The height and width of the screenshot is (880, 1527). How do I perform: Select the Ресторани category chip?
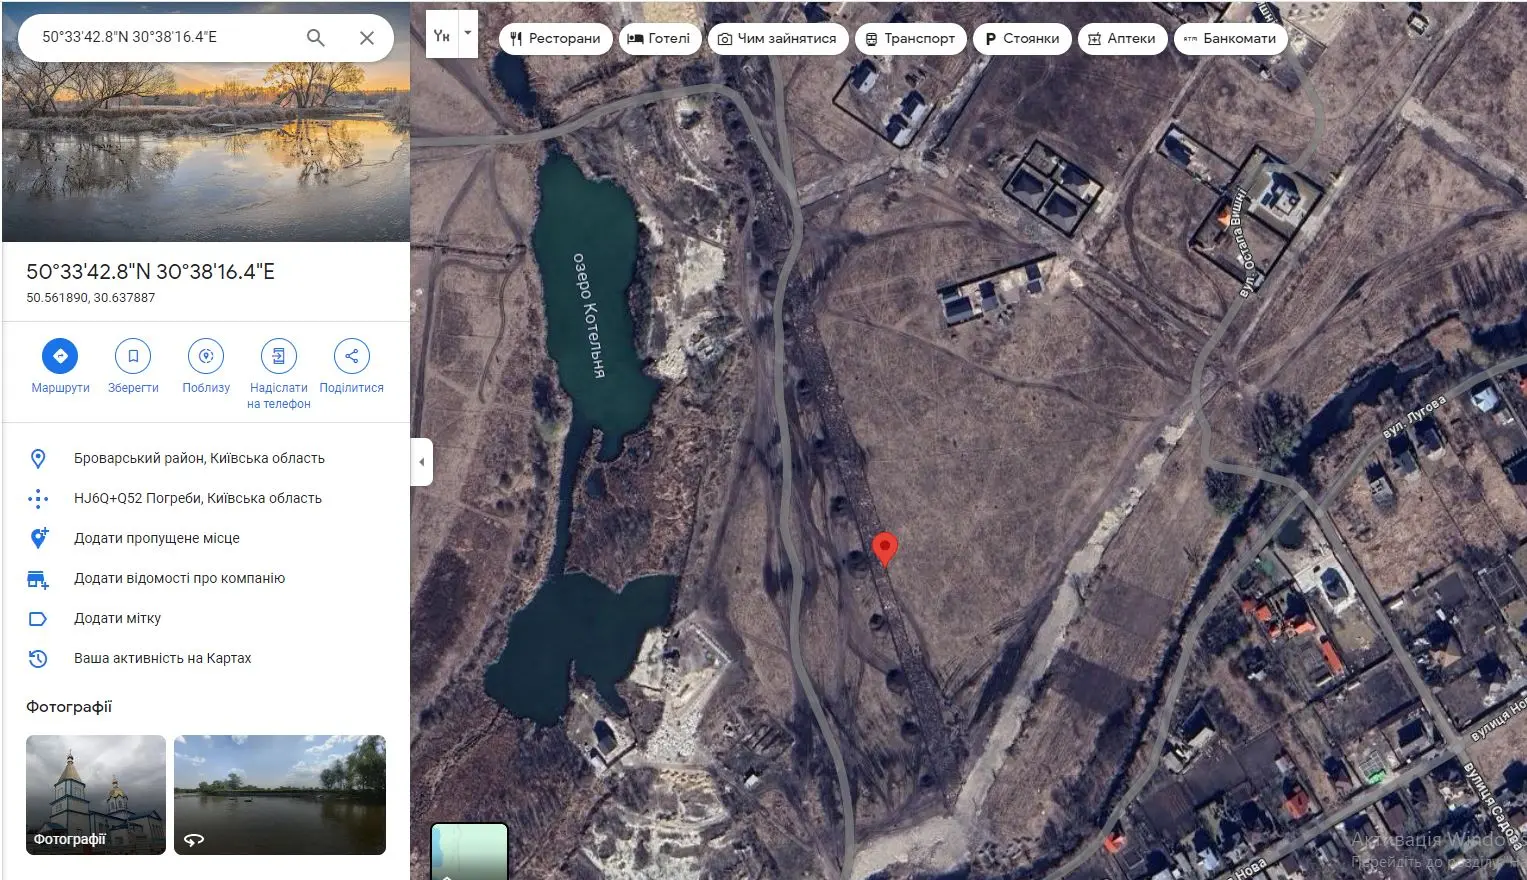pos(555,39)
